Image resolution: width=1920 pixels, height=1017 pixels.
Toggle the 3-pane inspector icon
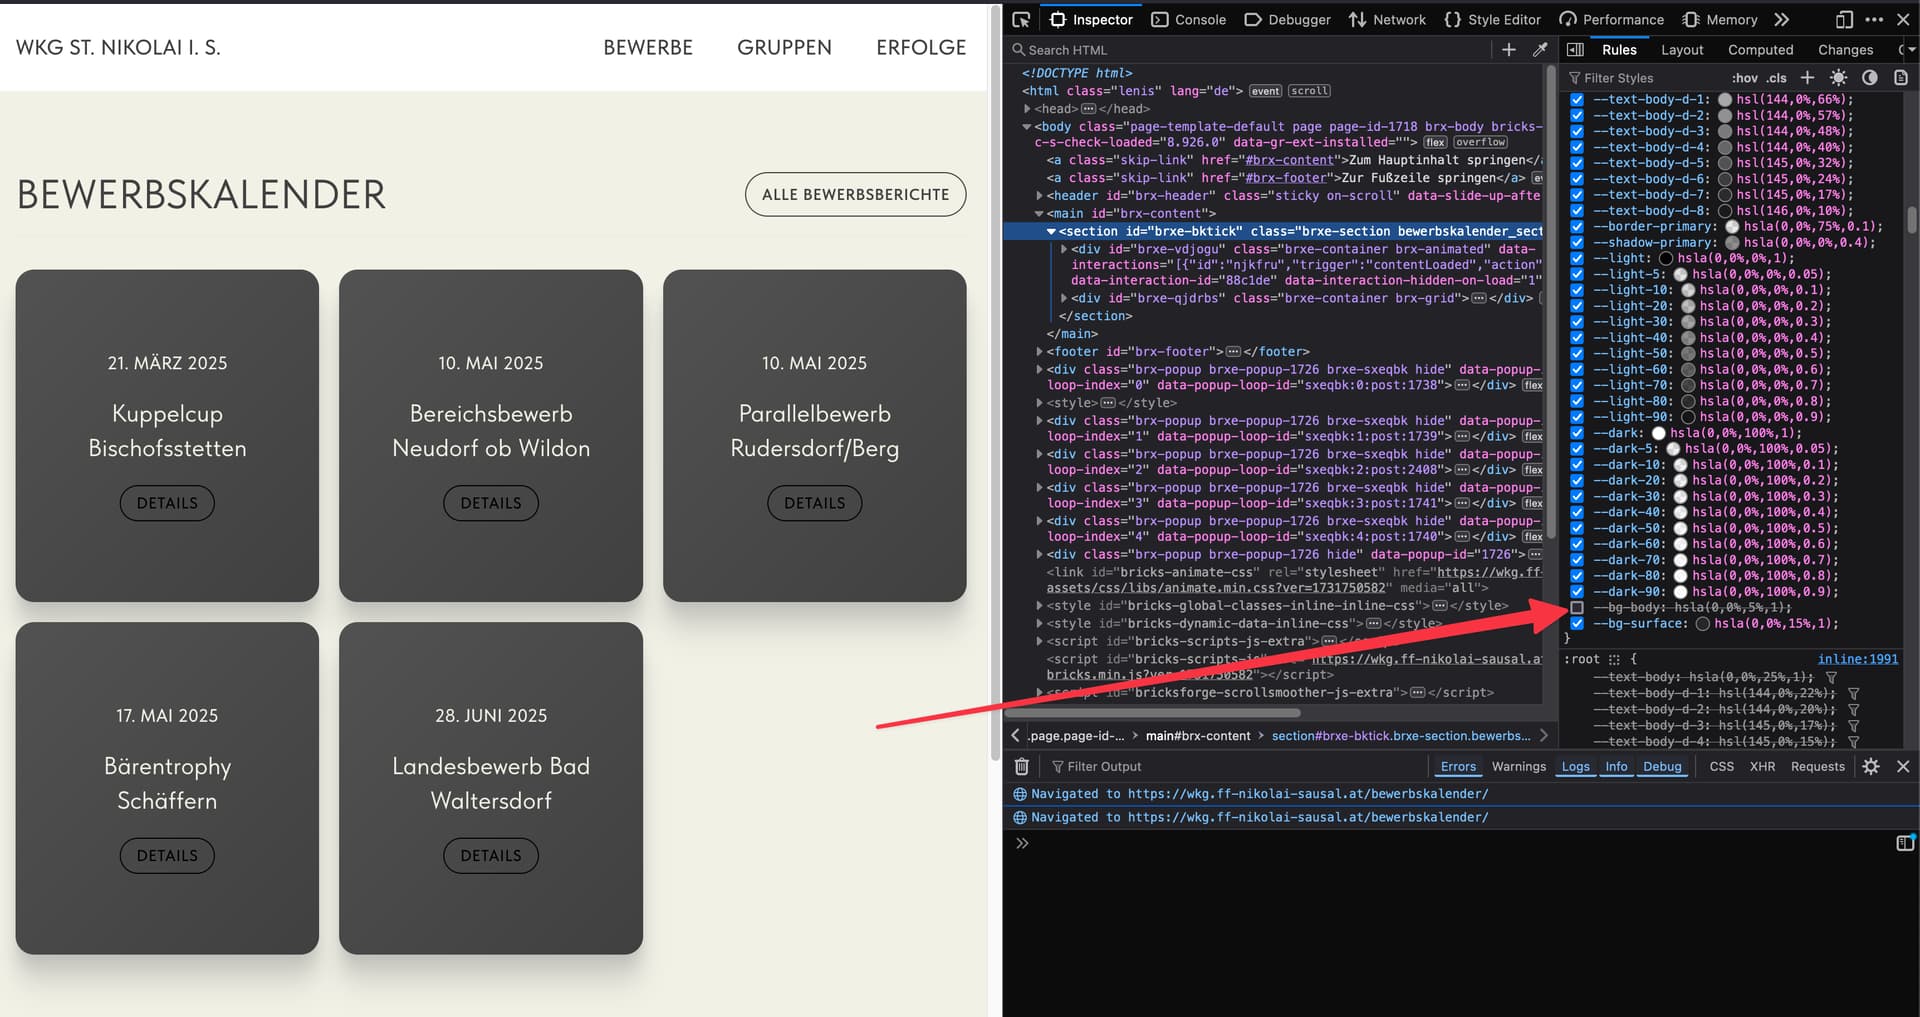1575,49
